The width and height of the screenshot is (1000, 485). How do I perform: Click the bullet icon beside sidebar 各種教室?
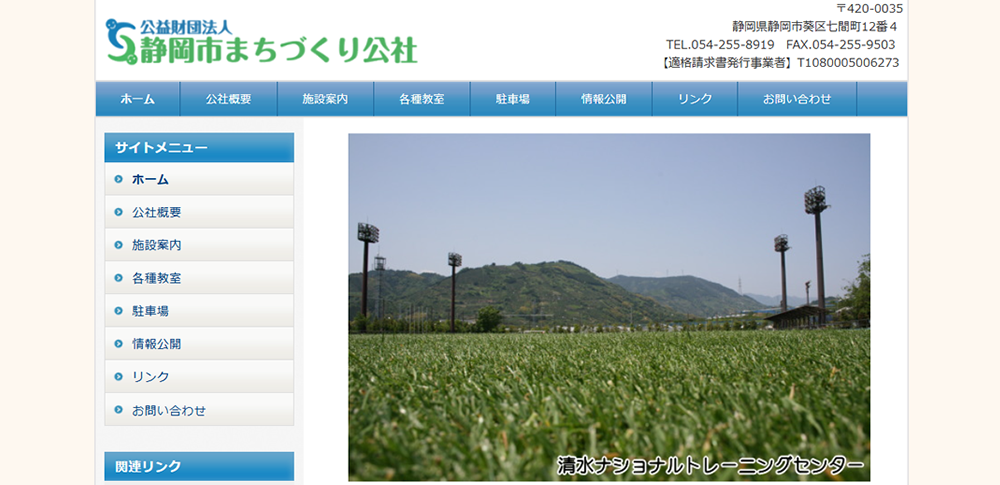(x=118, y=278)
